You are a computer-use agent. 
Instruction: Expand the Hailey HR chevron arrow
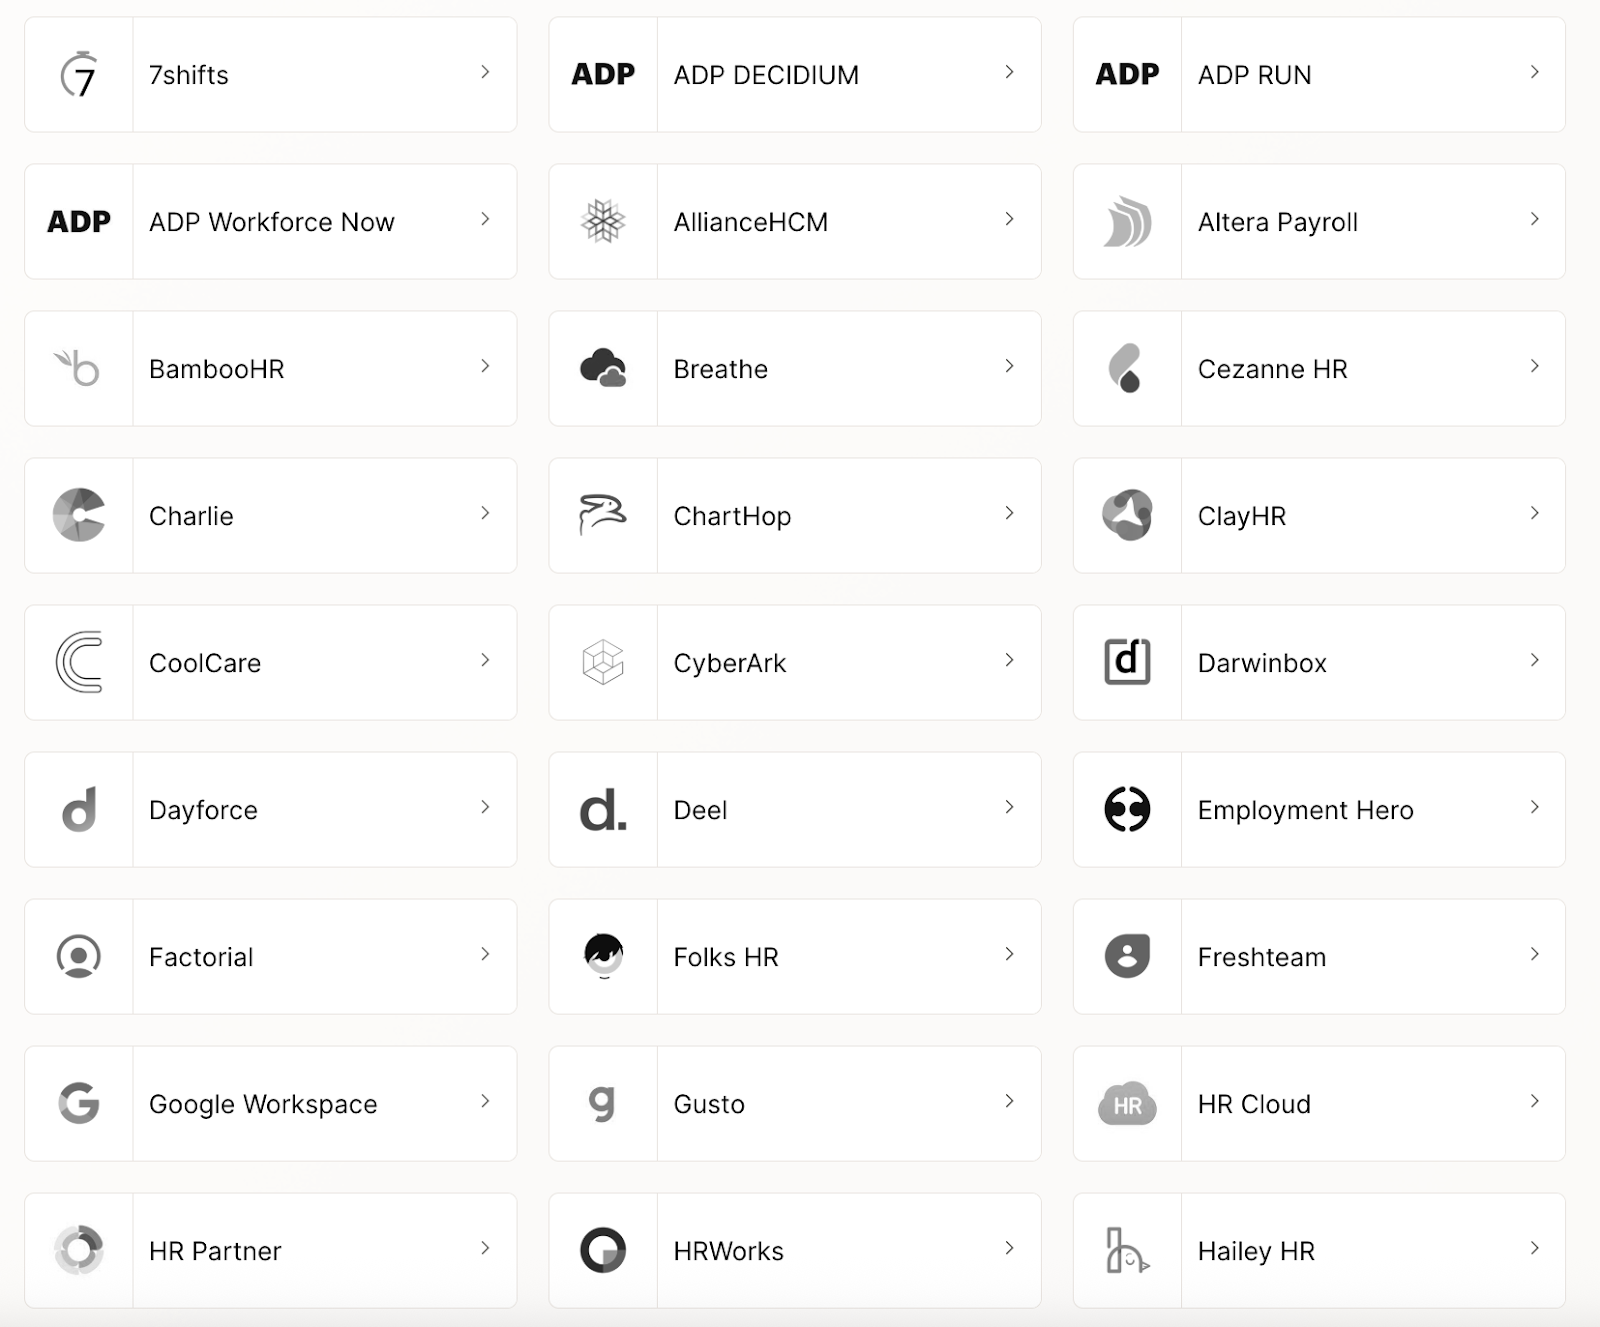tap(1534, 1248)
